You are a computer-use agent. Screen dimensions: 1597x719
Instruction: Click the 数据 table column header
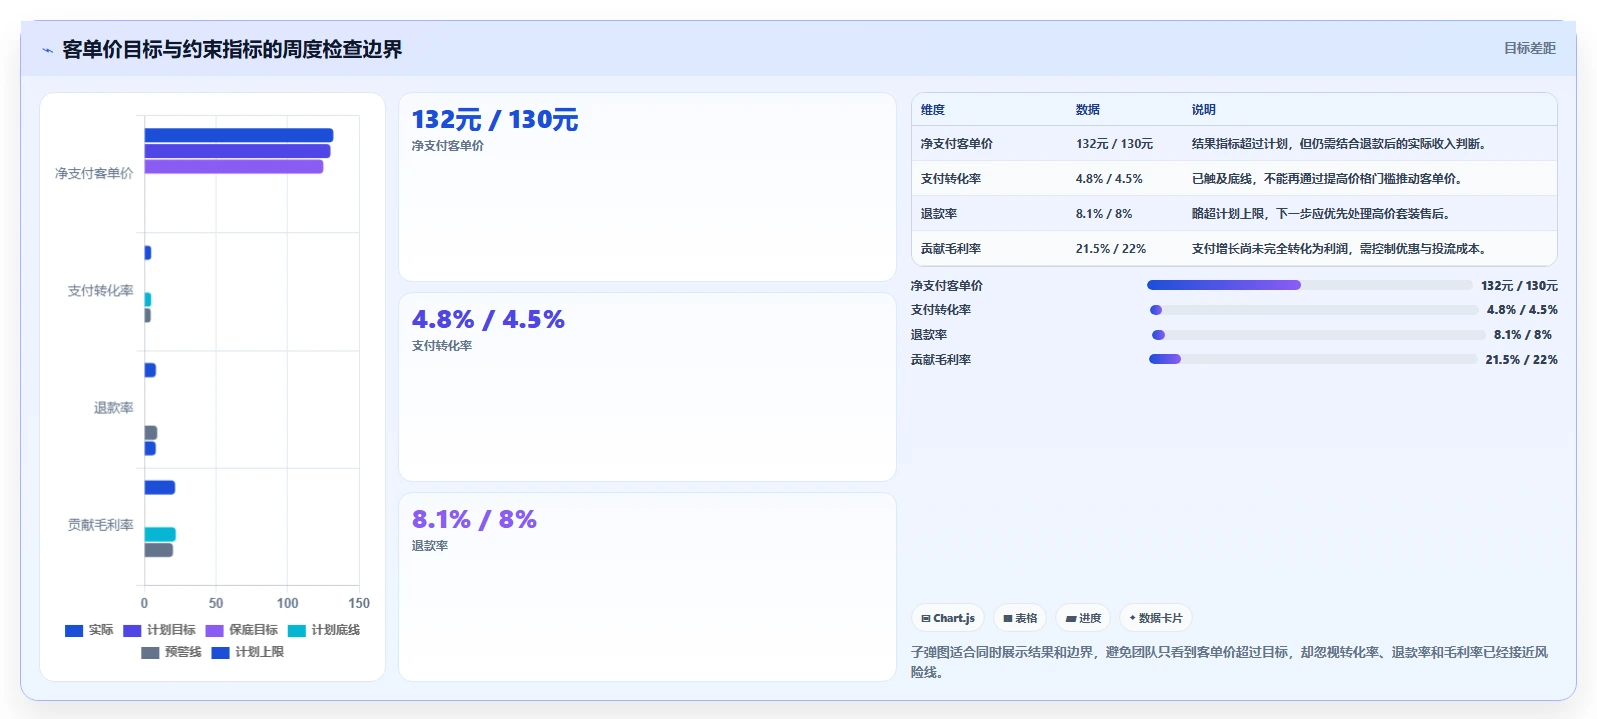1088,110
